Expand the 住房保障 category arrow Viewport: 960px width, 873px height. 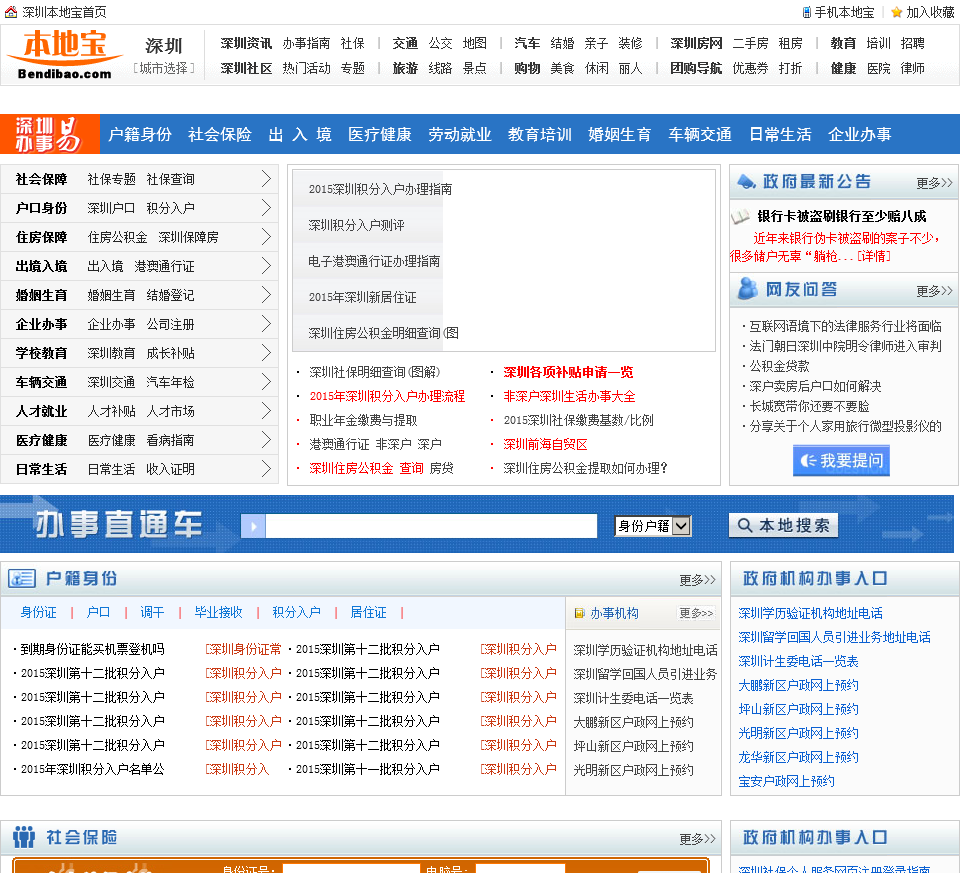(x=266, y=236)
